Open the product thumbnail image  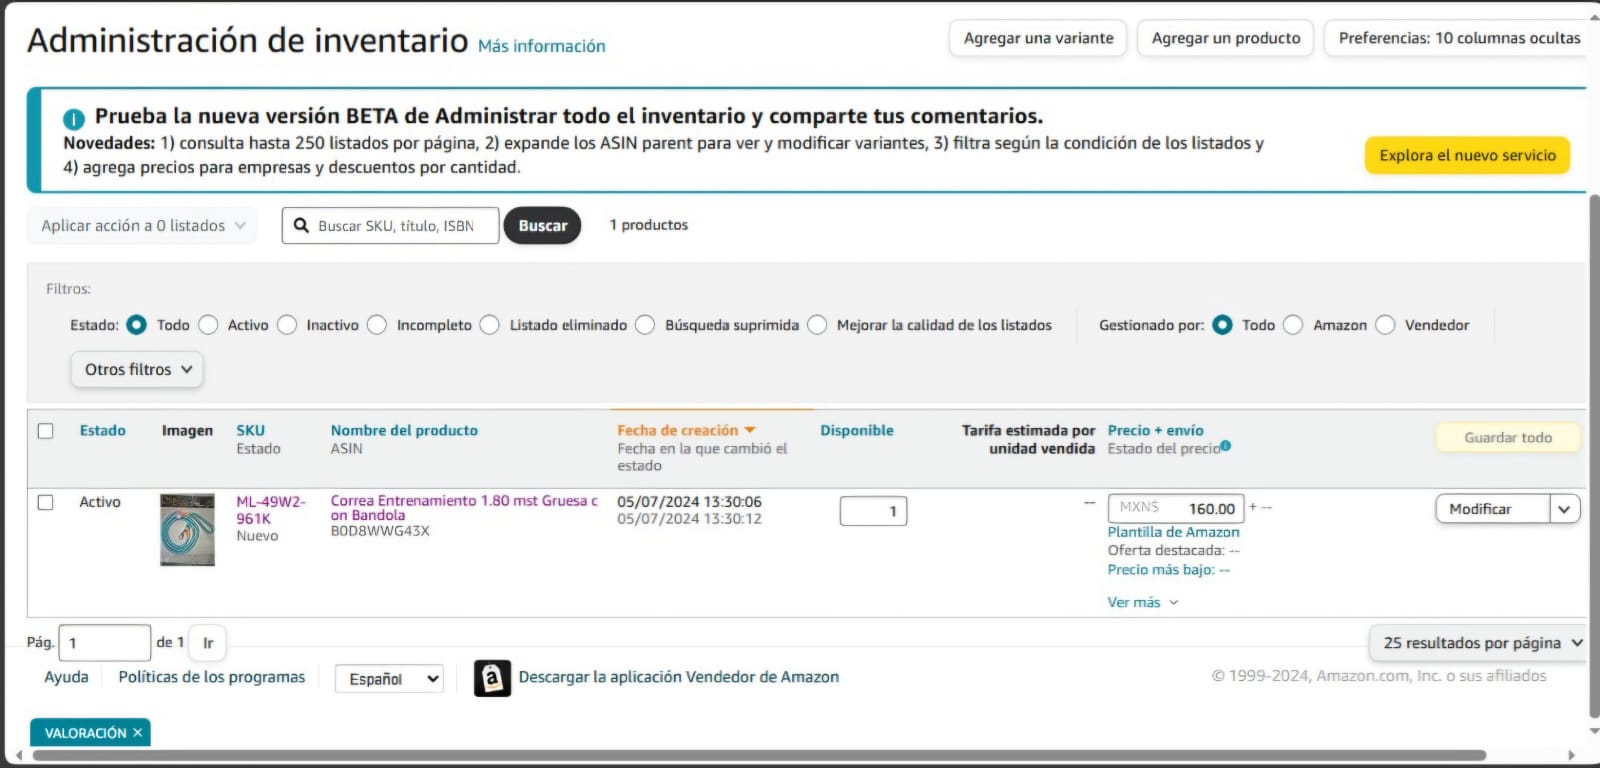pyautogui.click(x=187, y=530)
